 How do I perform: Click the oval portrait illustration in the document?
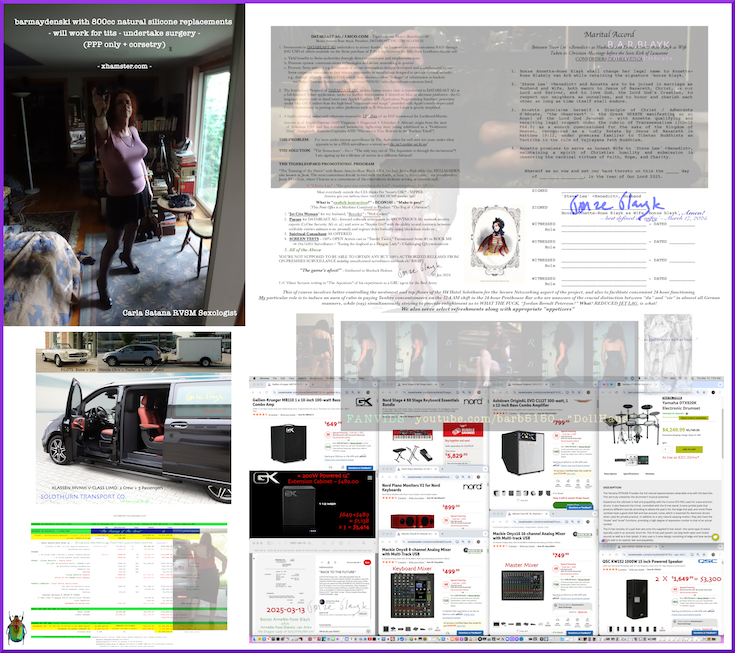click(x=496, y=242)
